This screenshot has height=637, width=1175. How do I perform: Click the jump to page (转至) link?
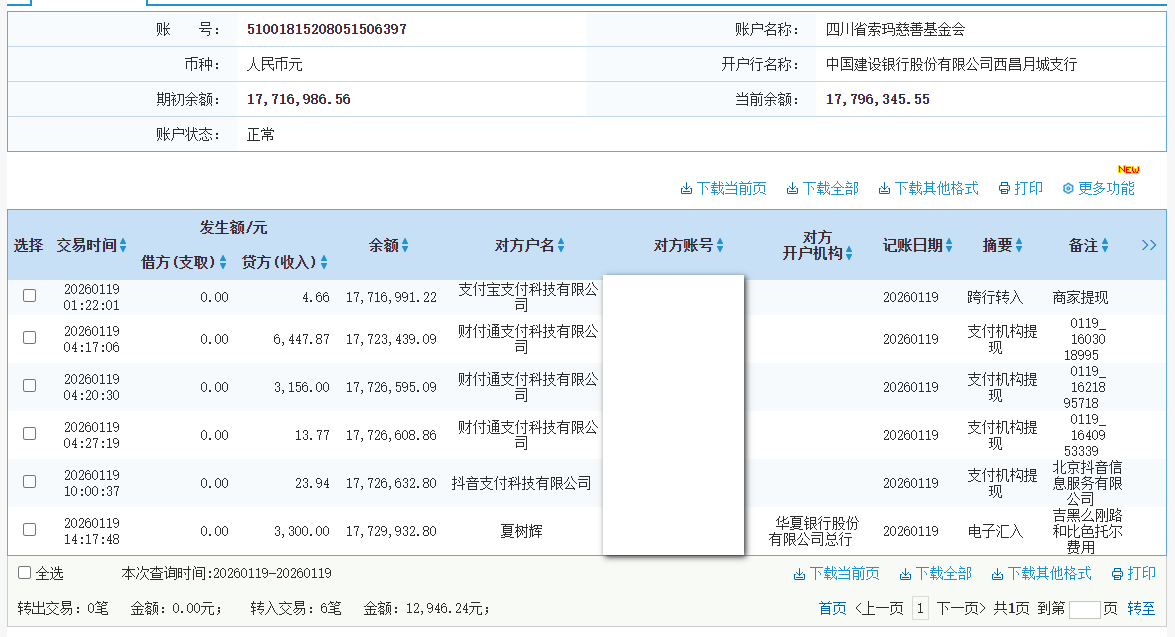point(1141,608)
